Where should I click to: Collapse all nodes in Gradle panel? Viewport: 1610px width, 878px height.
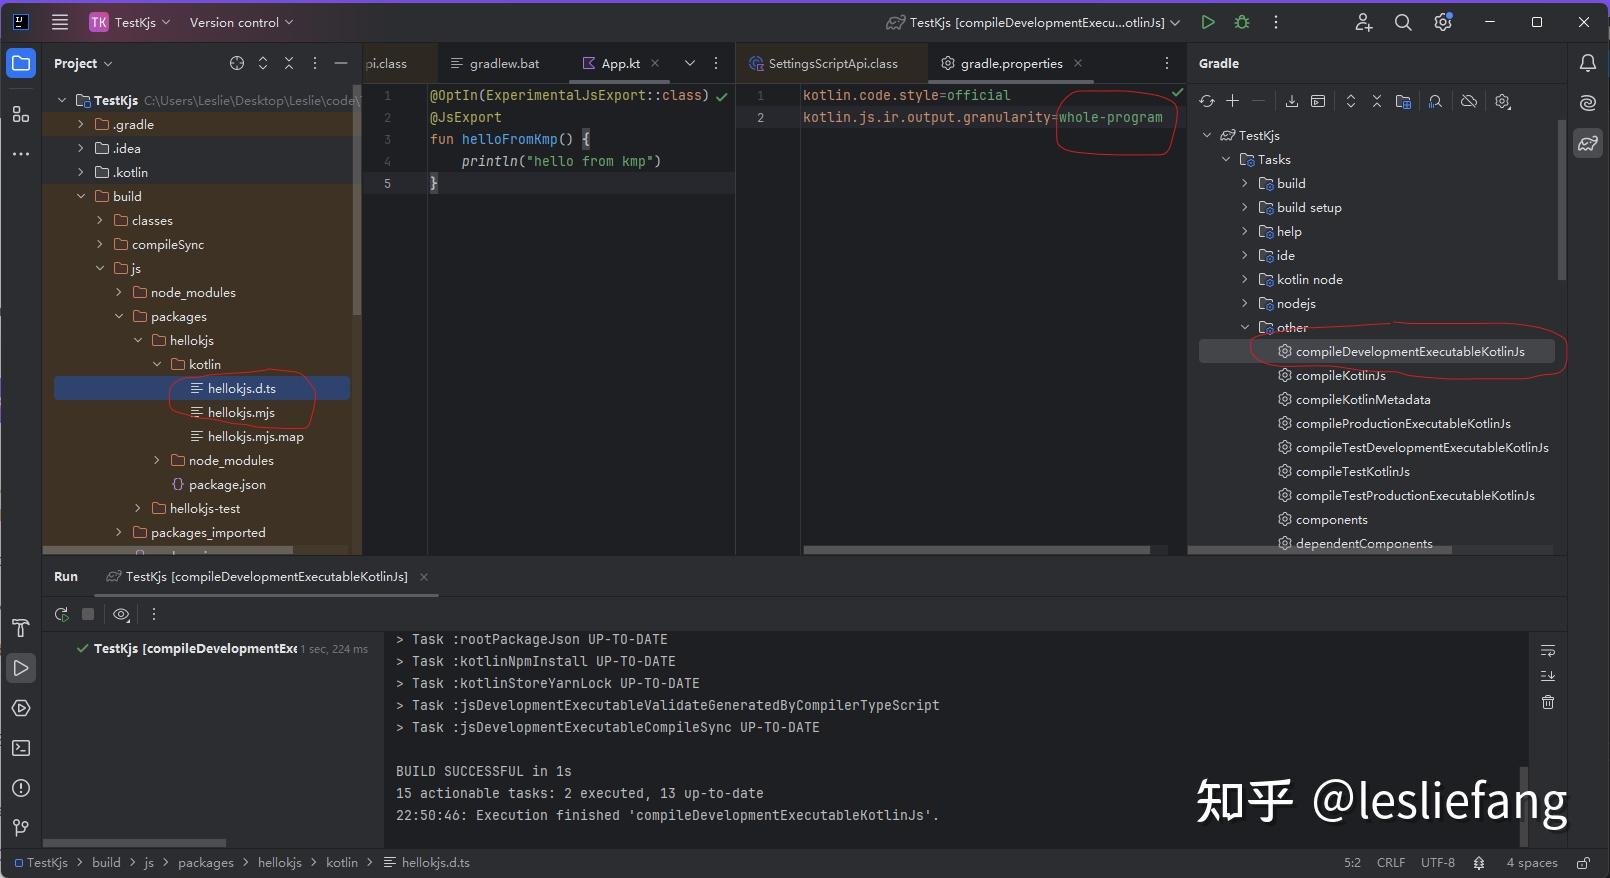point(1377,101)
